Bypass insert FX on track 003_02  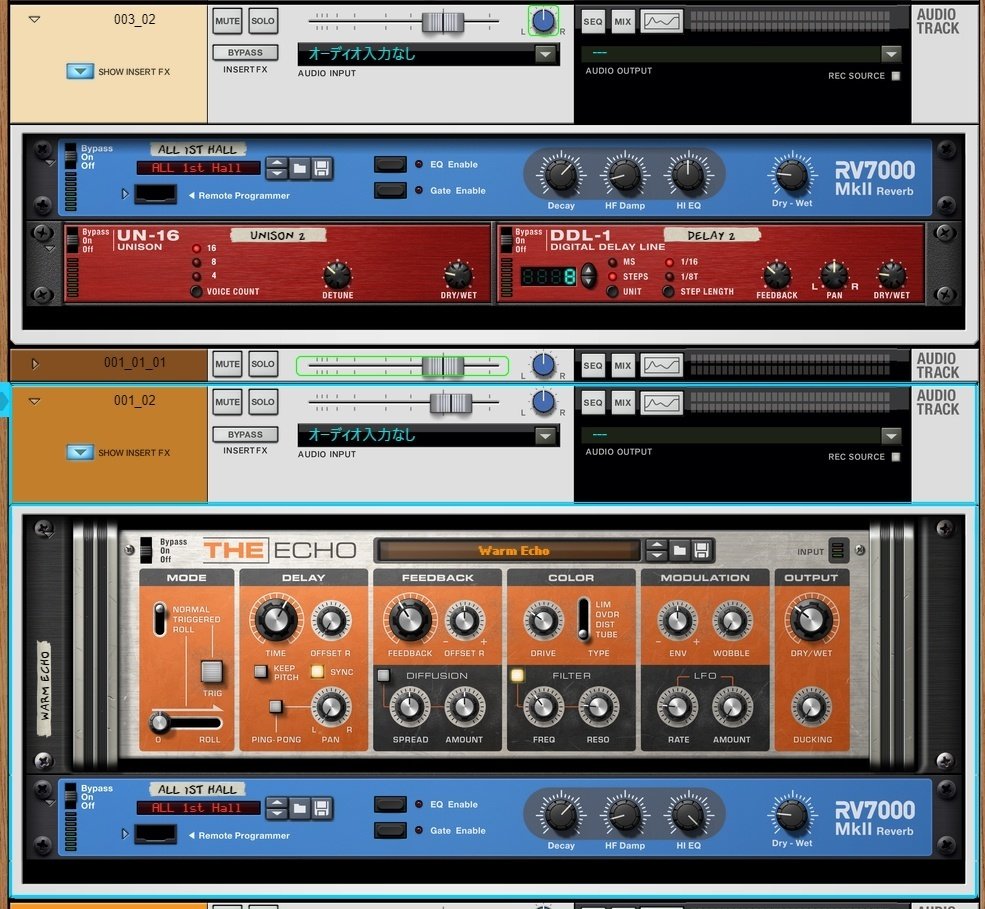point(245,53)
